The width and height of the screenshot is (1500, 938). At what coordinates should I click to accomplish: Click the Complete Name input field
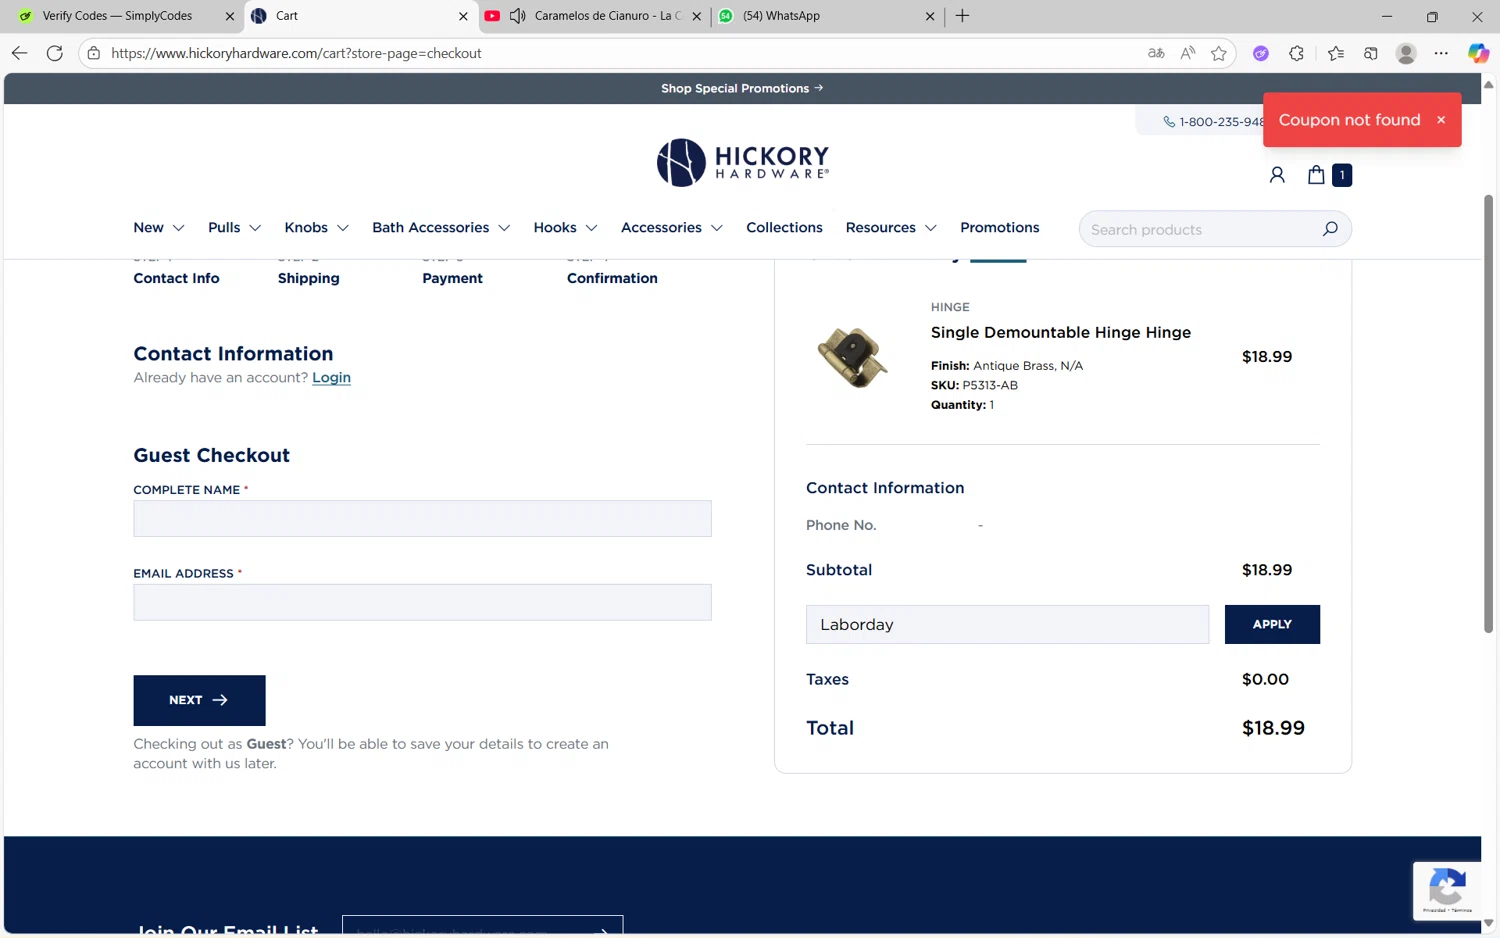[x=422, y=519]
